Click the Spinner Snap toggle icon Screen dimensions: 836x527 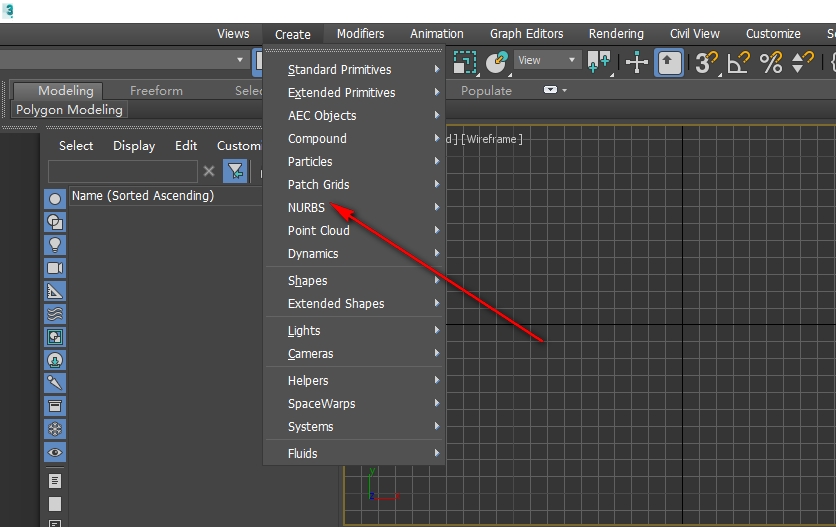click(802, 62)
